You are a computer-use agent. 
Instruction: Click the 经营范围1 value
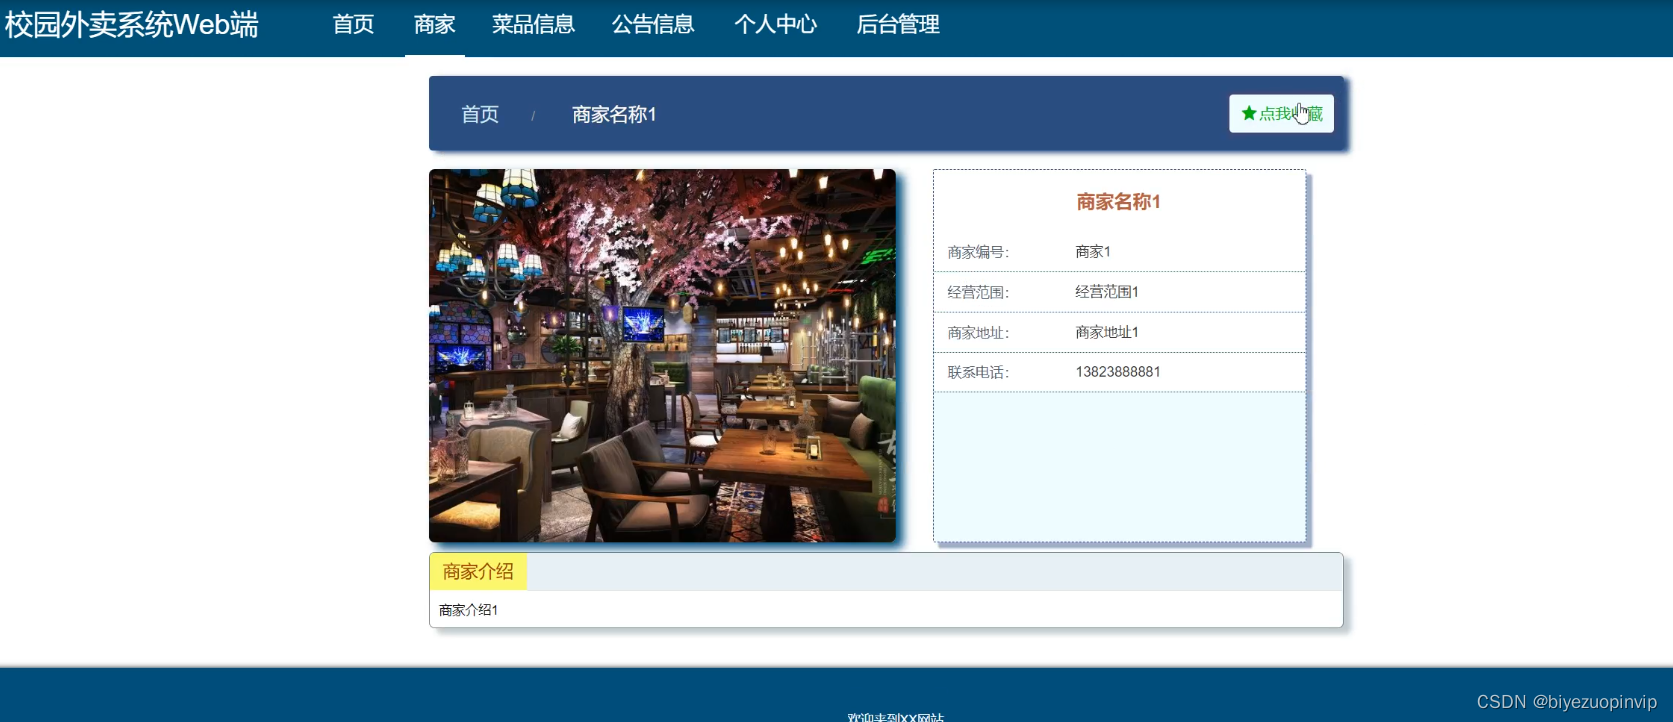coord(1107,292)
